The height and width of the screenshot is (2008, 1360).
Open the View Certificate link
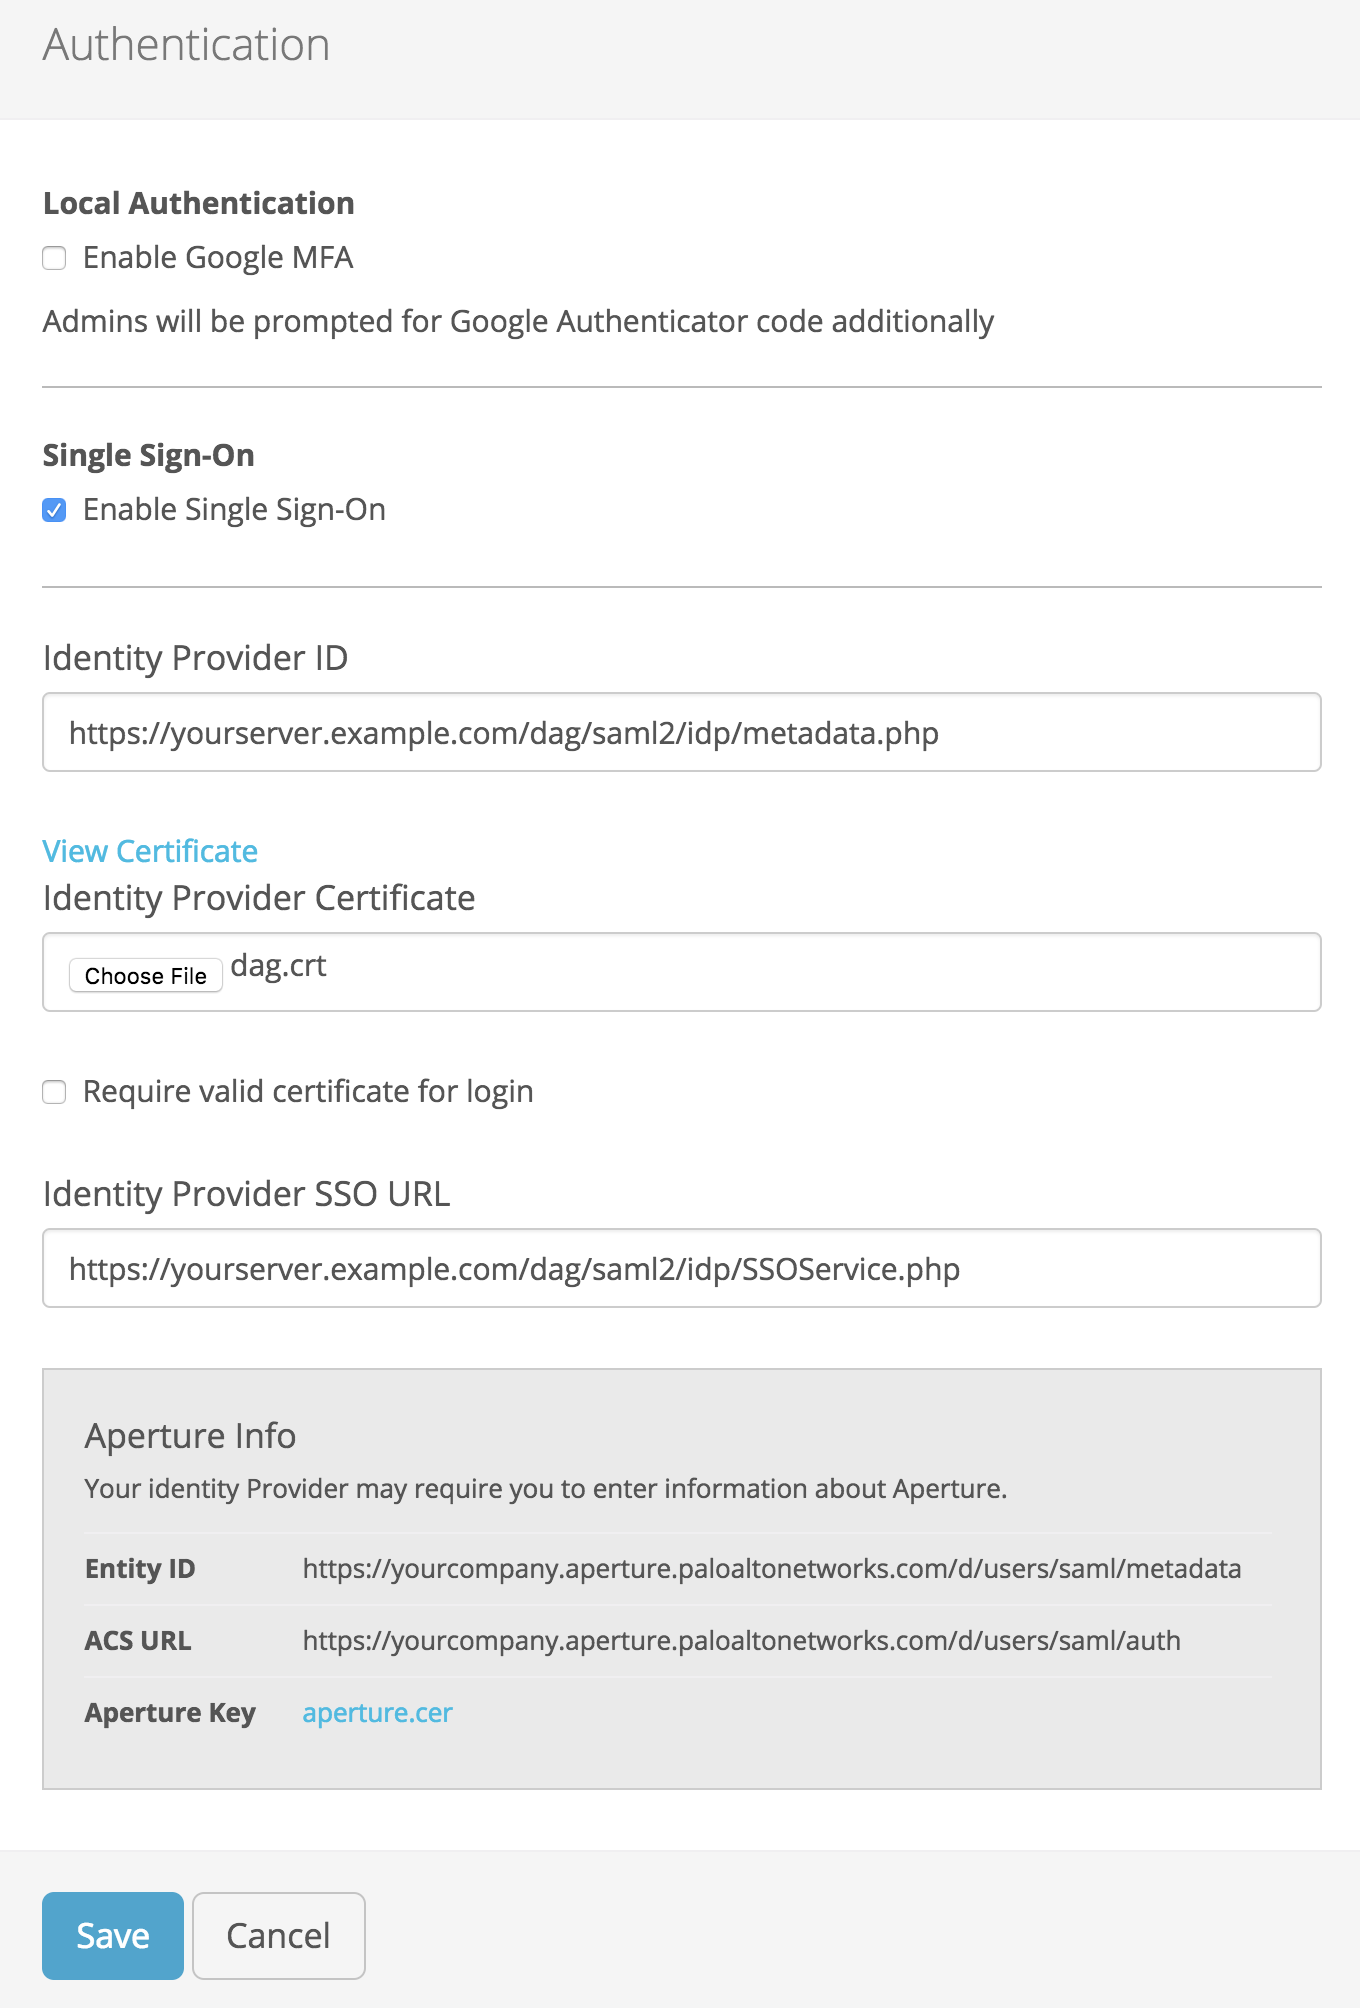pyautogui.click(x=149, y=851)
